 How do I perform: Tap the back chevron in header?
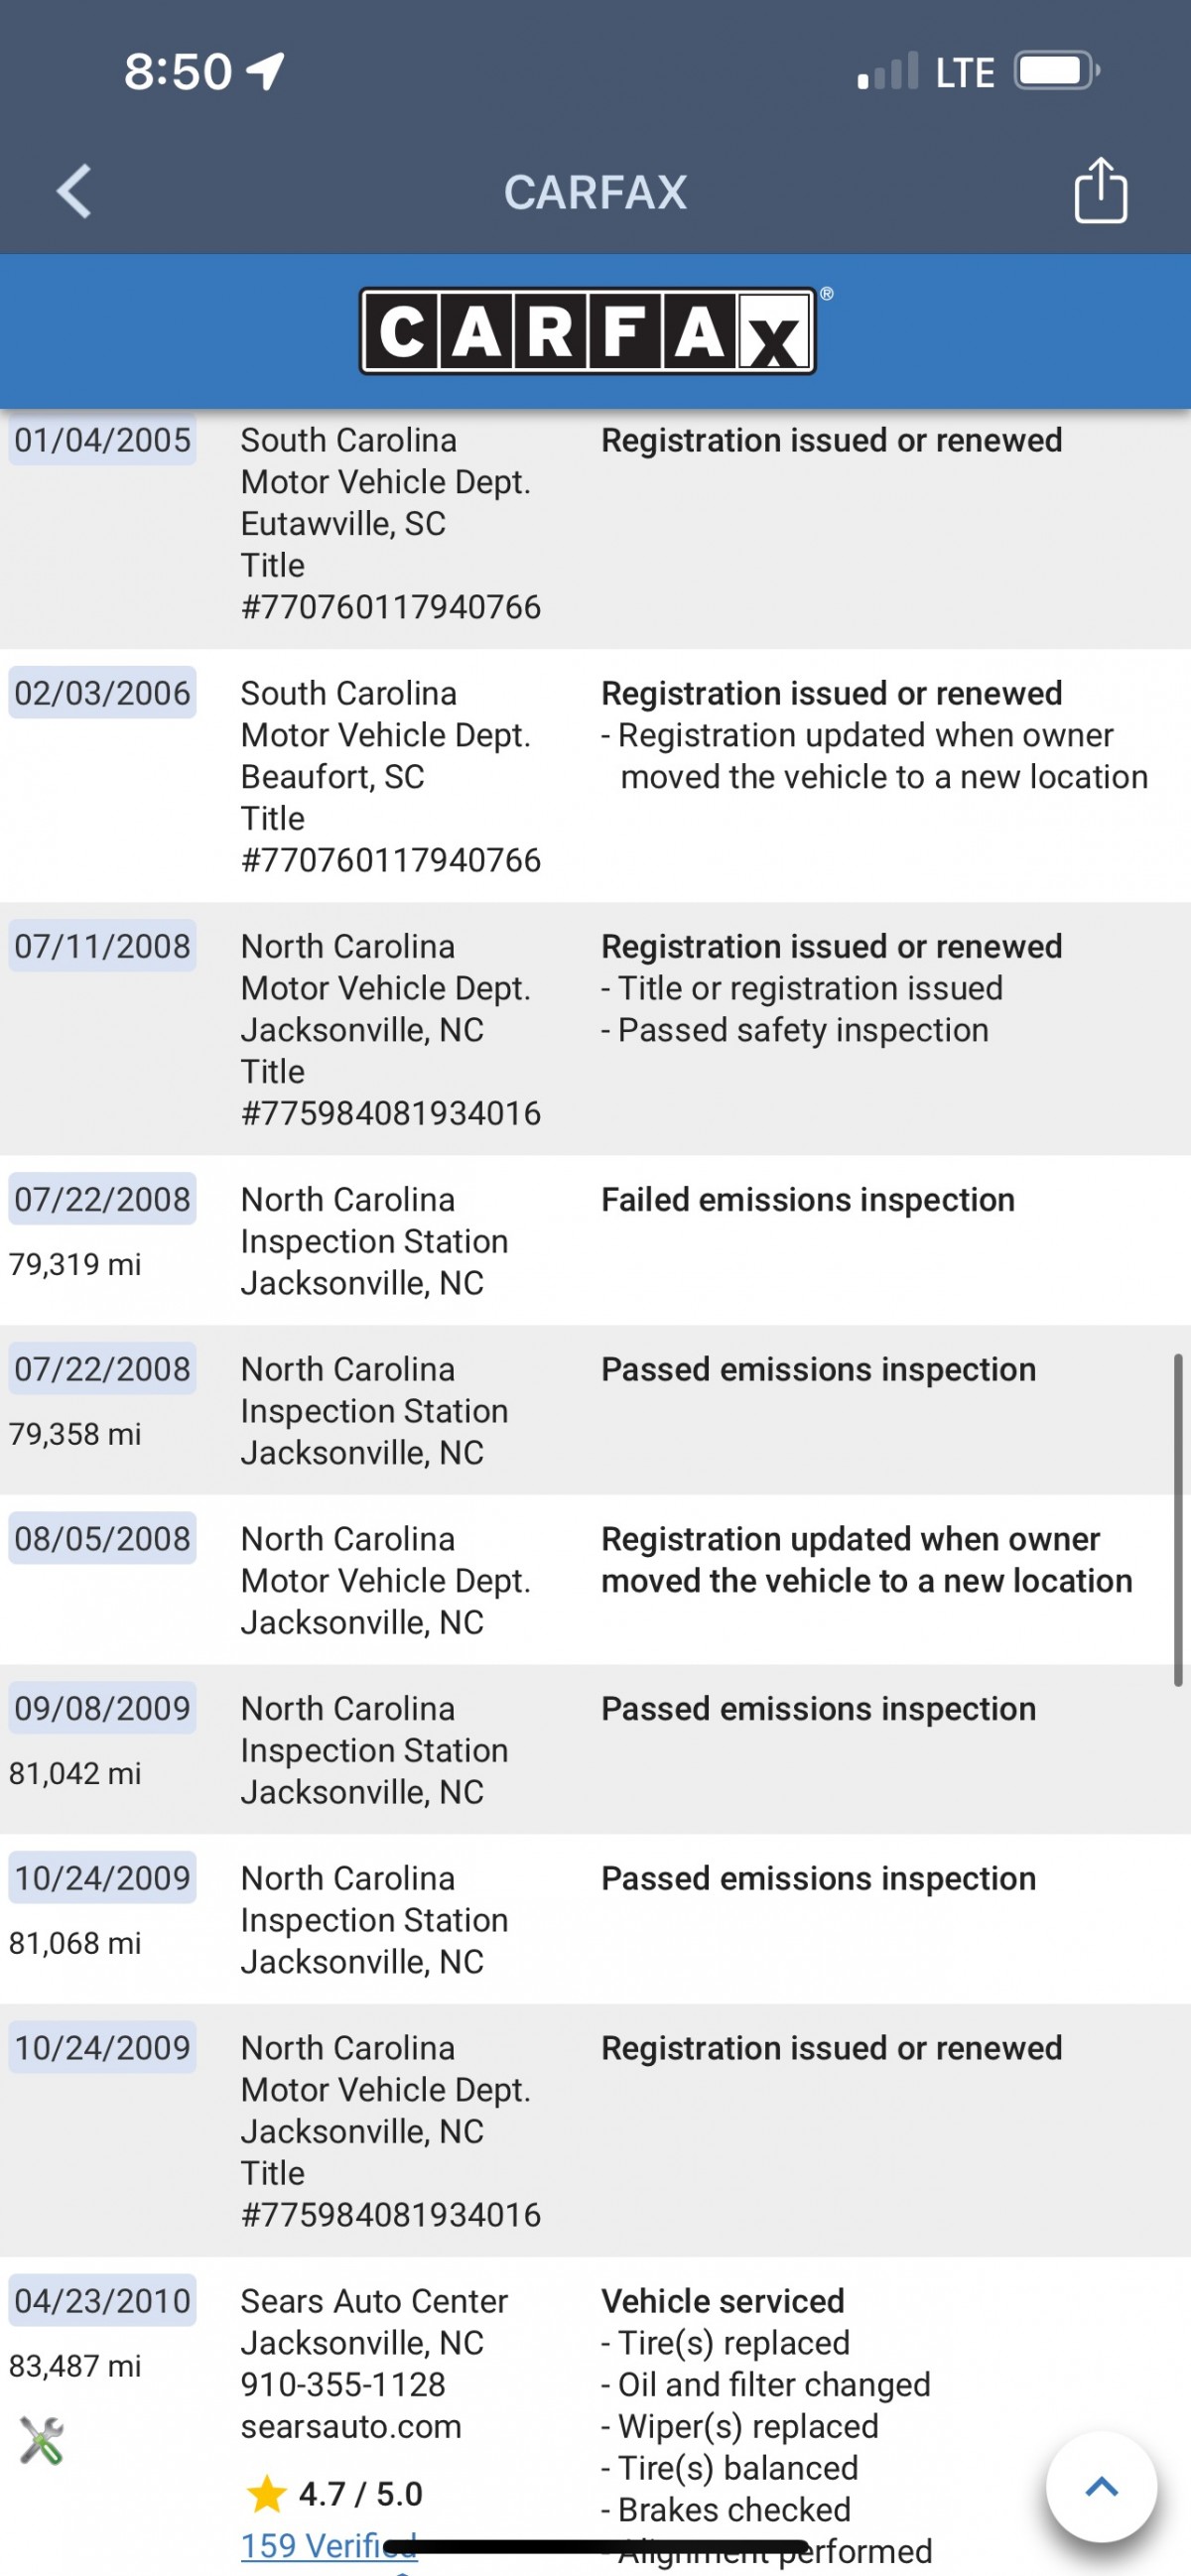74,191
